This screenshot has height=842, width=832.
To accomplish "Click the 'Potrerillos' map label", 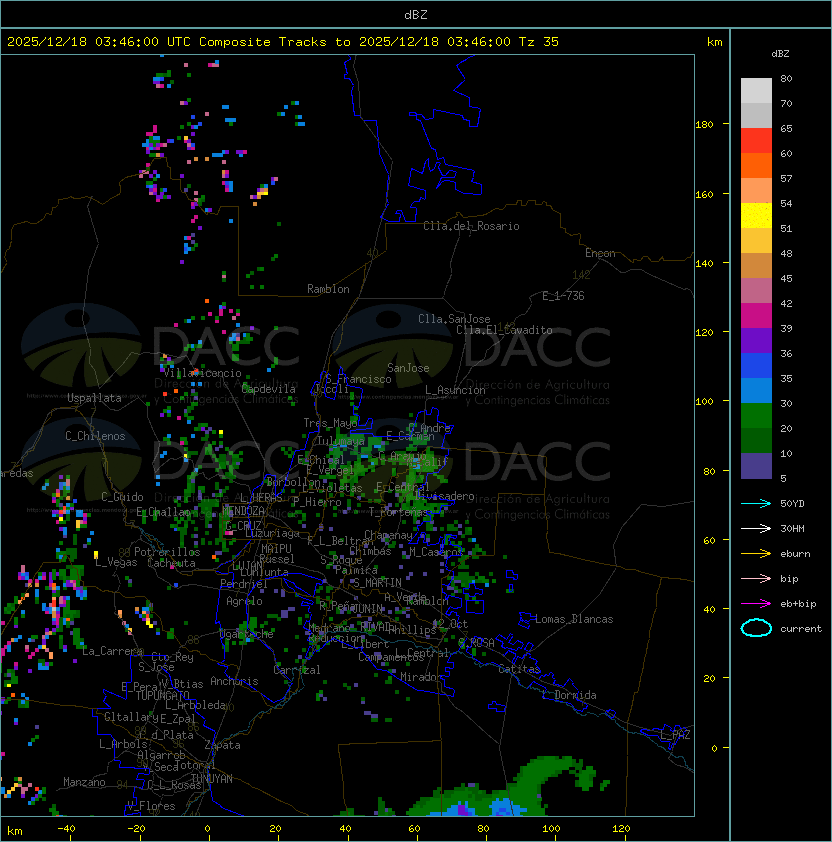I will tap(167, 552).
